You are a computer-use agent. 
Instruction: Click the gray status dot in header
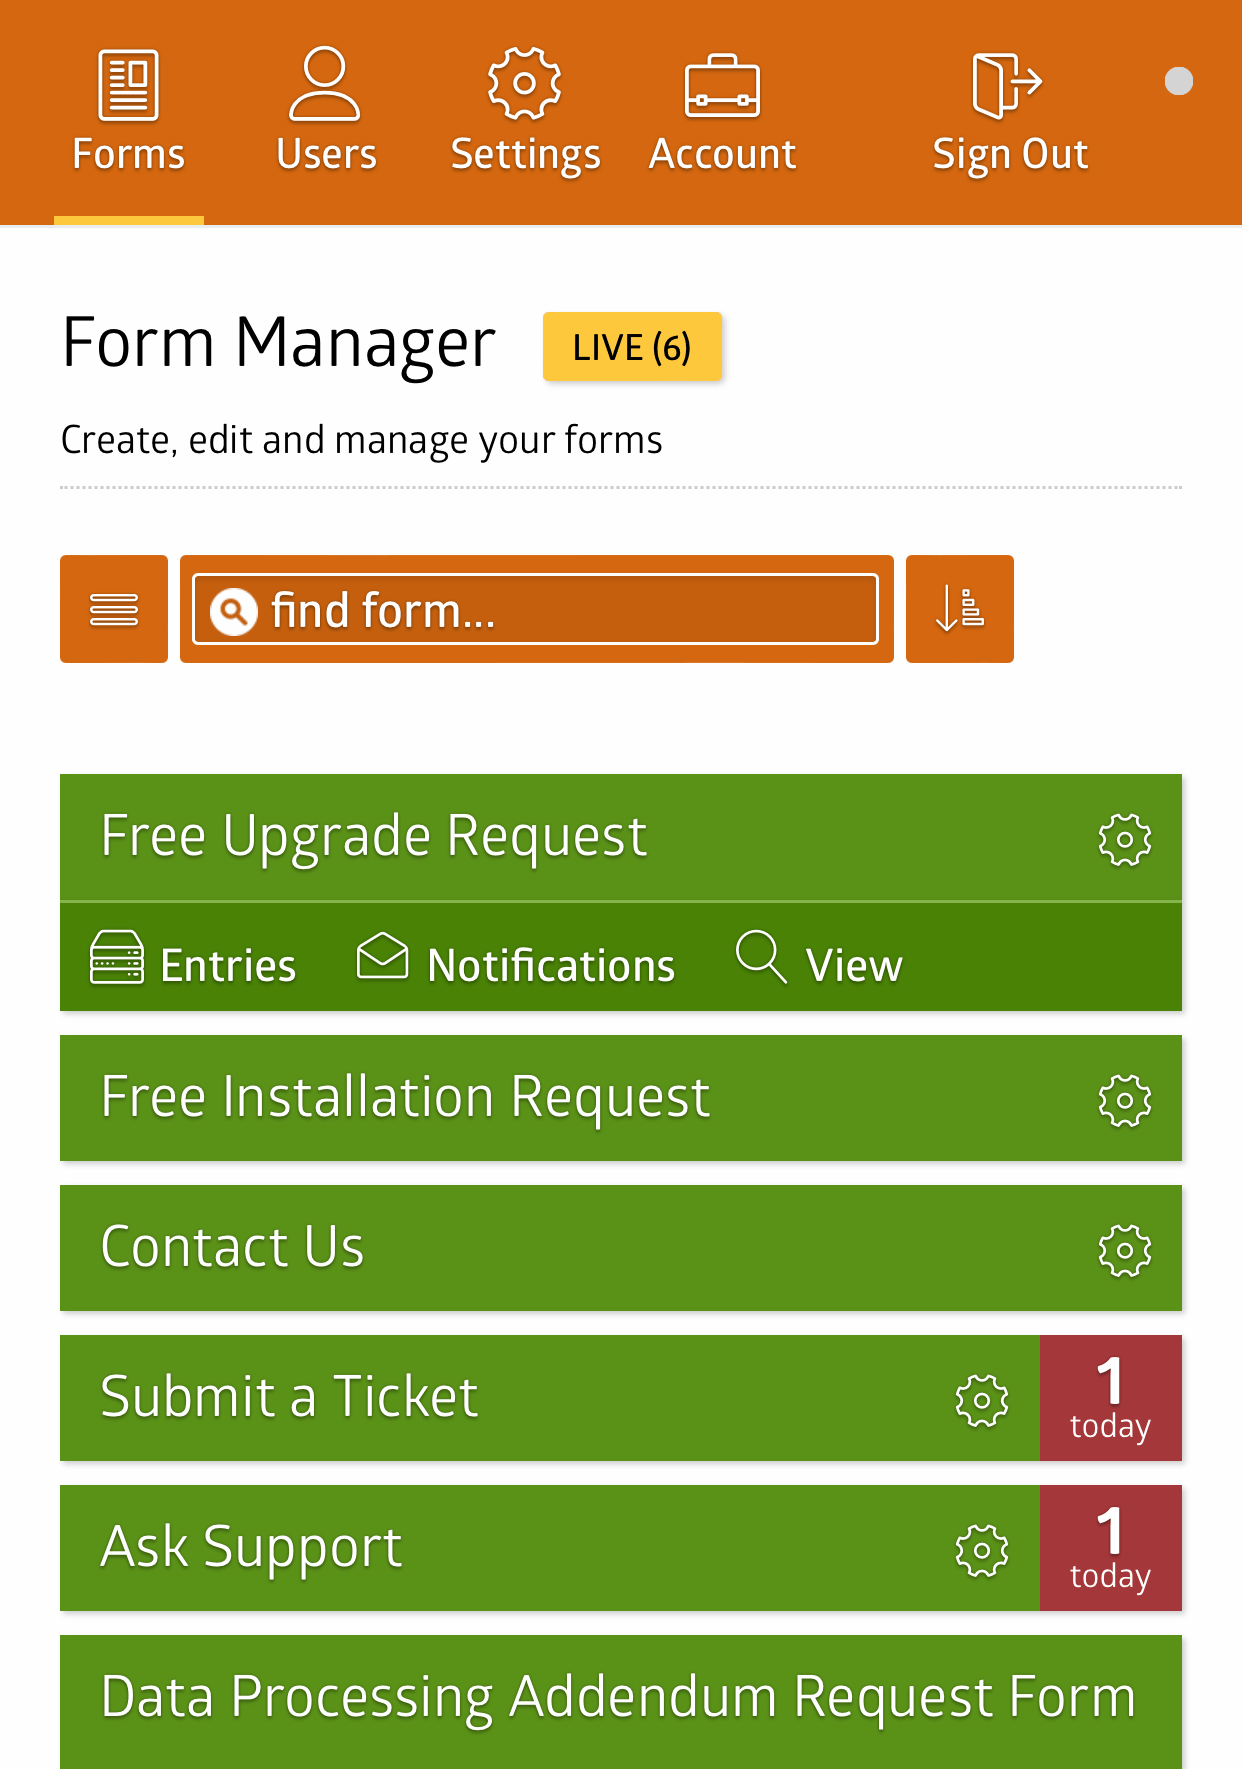1179,81
